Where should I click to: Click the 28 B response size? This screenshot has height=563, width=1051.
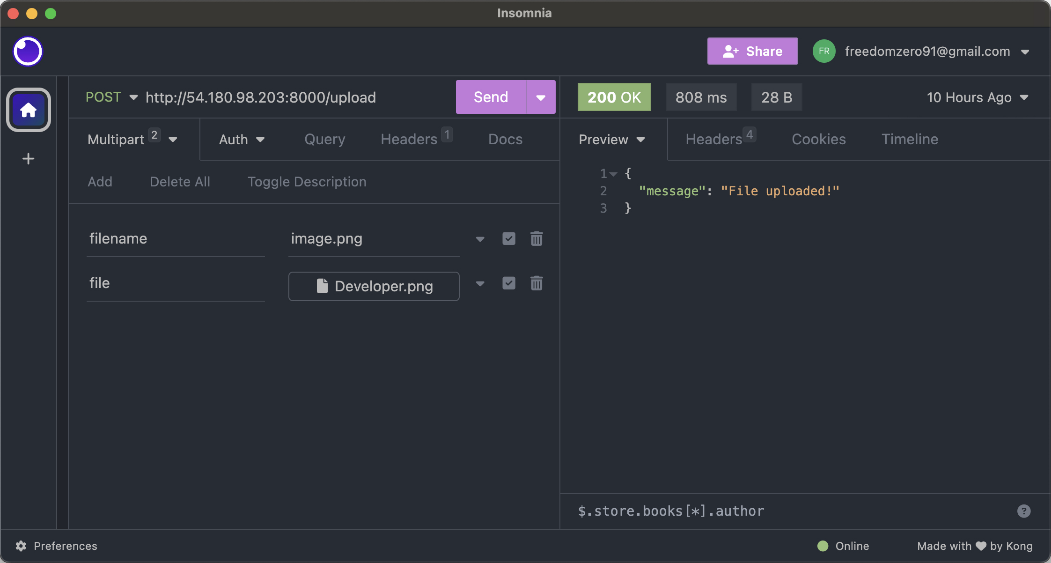point(776,97)
